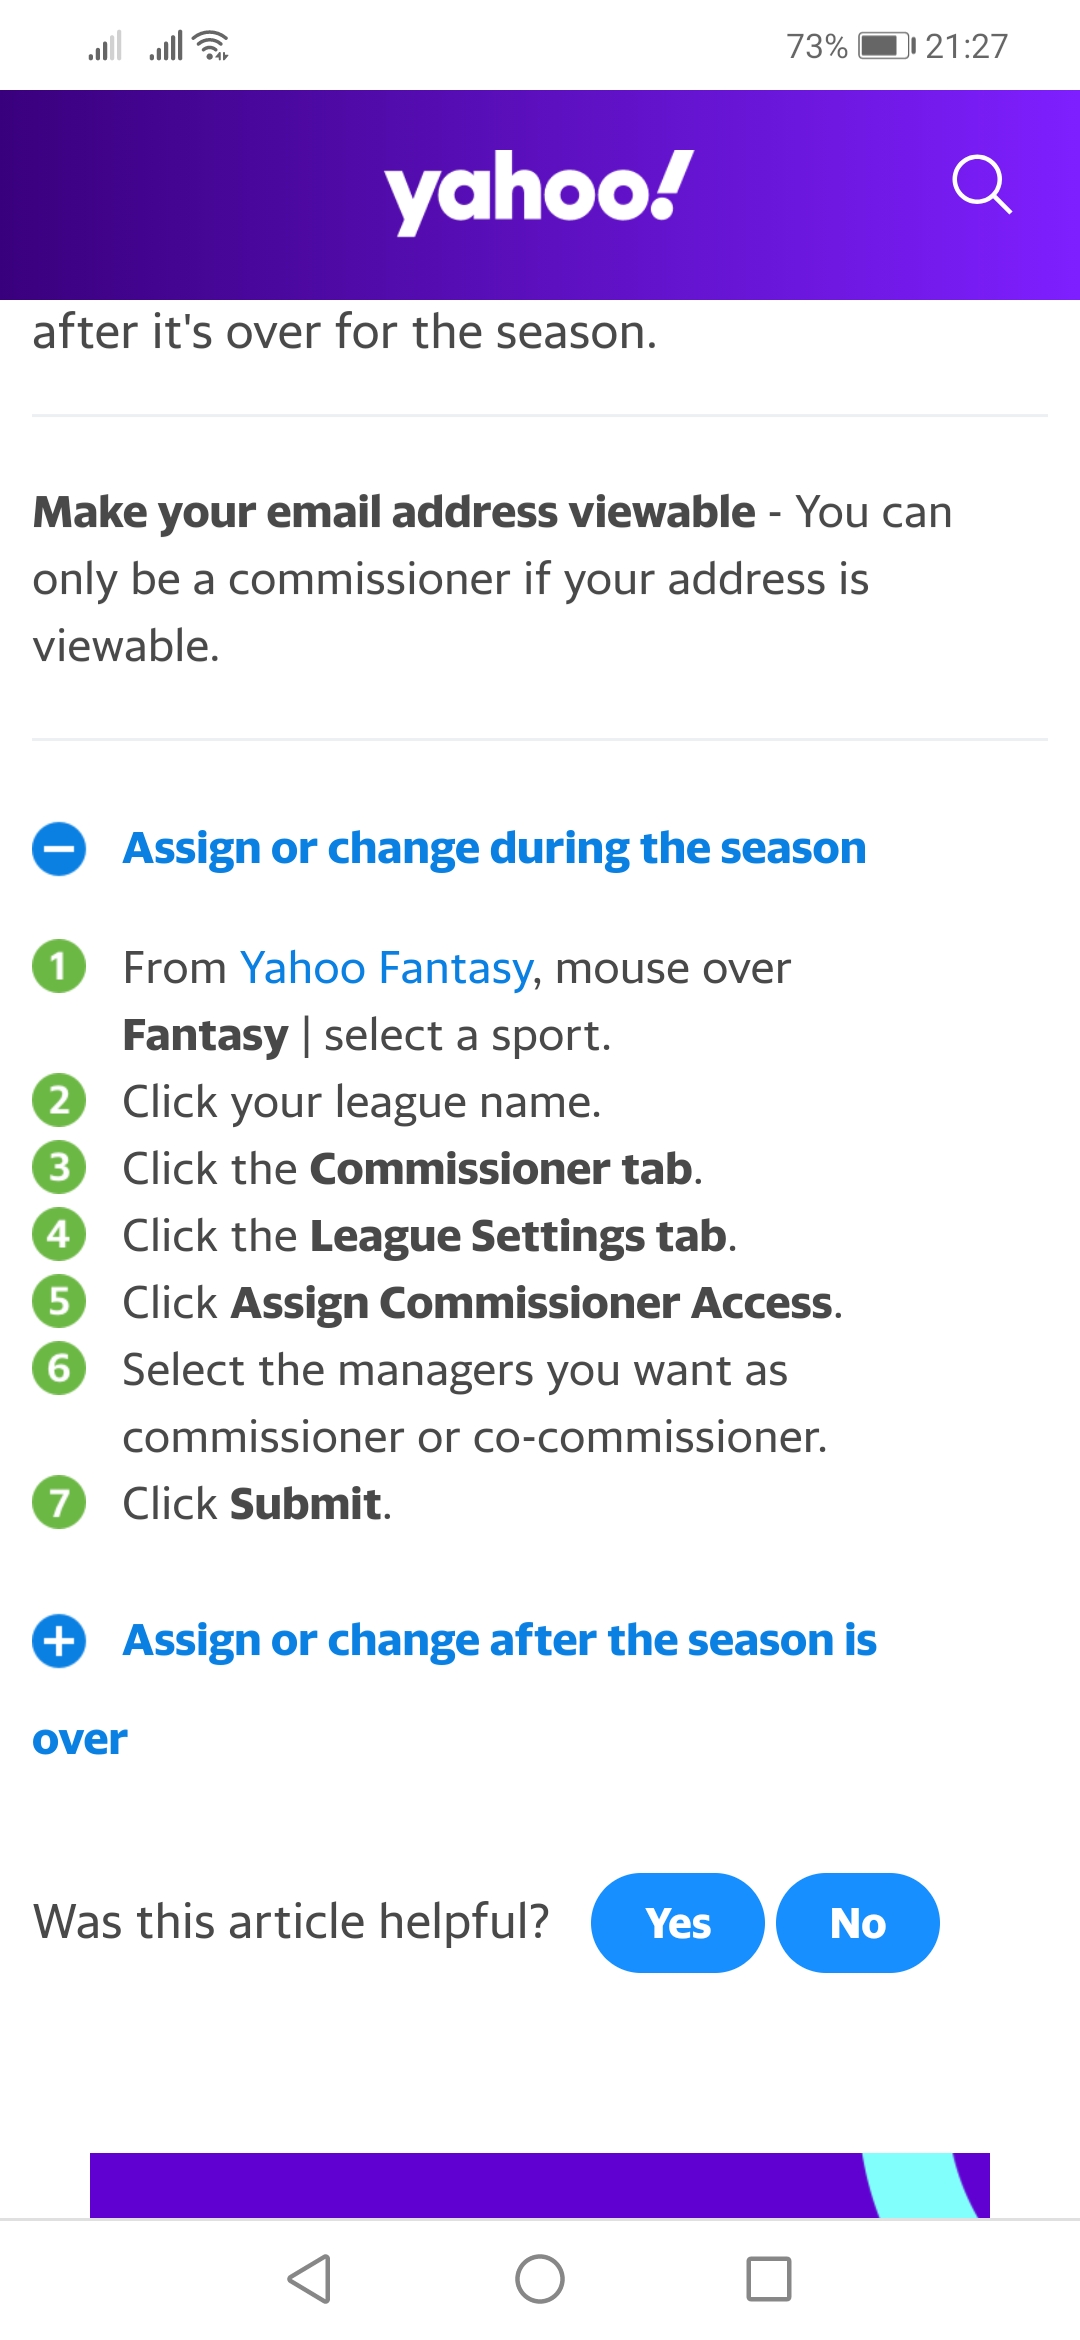Tap the 73% battery percentage text

click(816, 44)
